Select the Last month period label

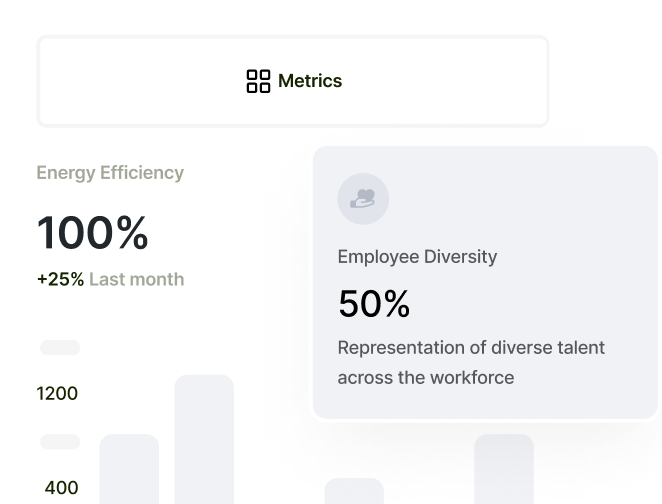click(x=136, y=279)
